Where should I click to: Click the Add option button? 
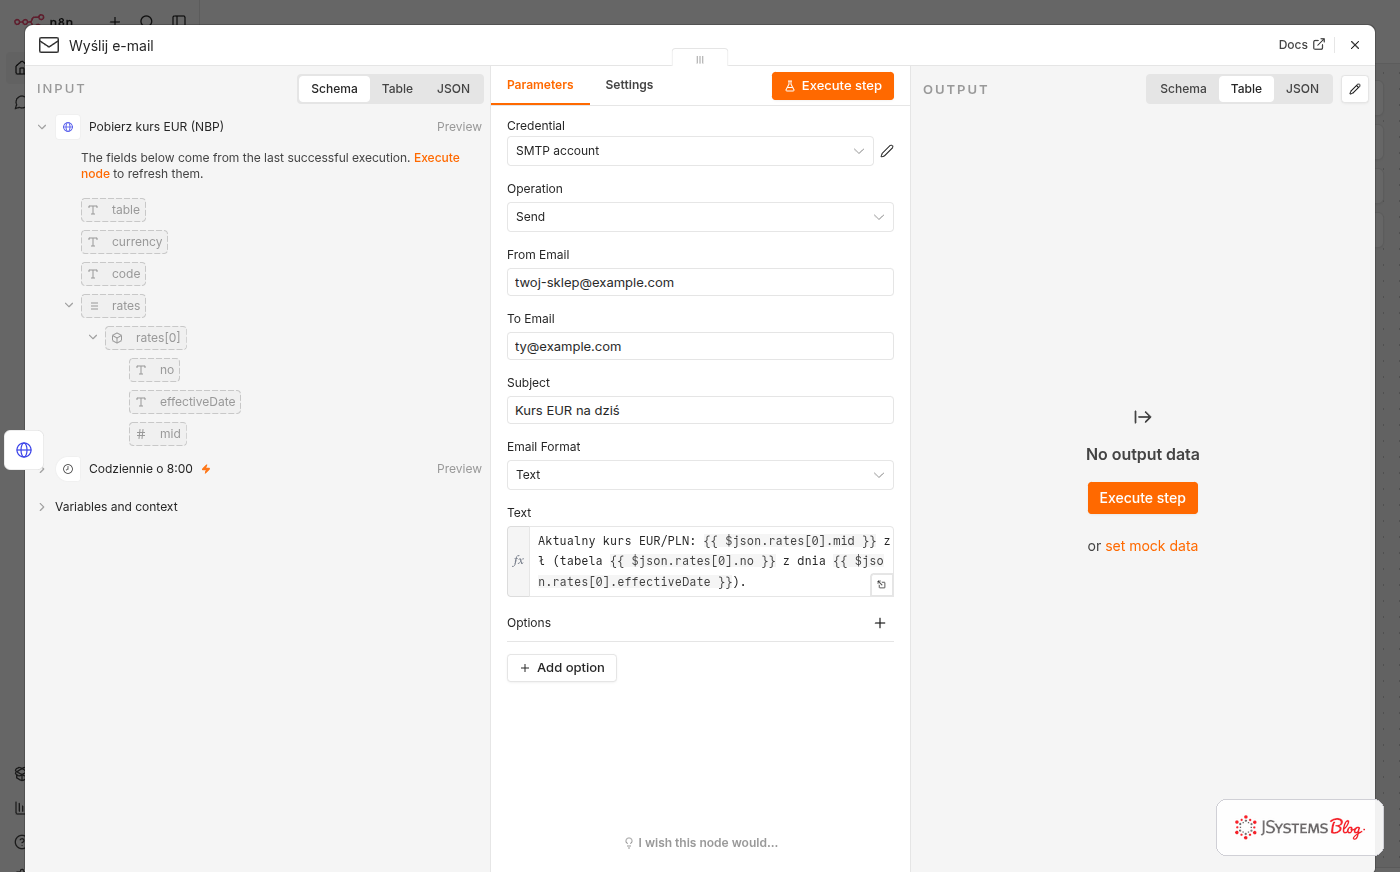click(562, 668)
